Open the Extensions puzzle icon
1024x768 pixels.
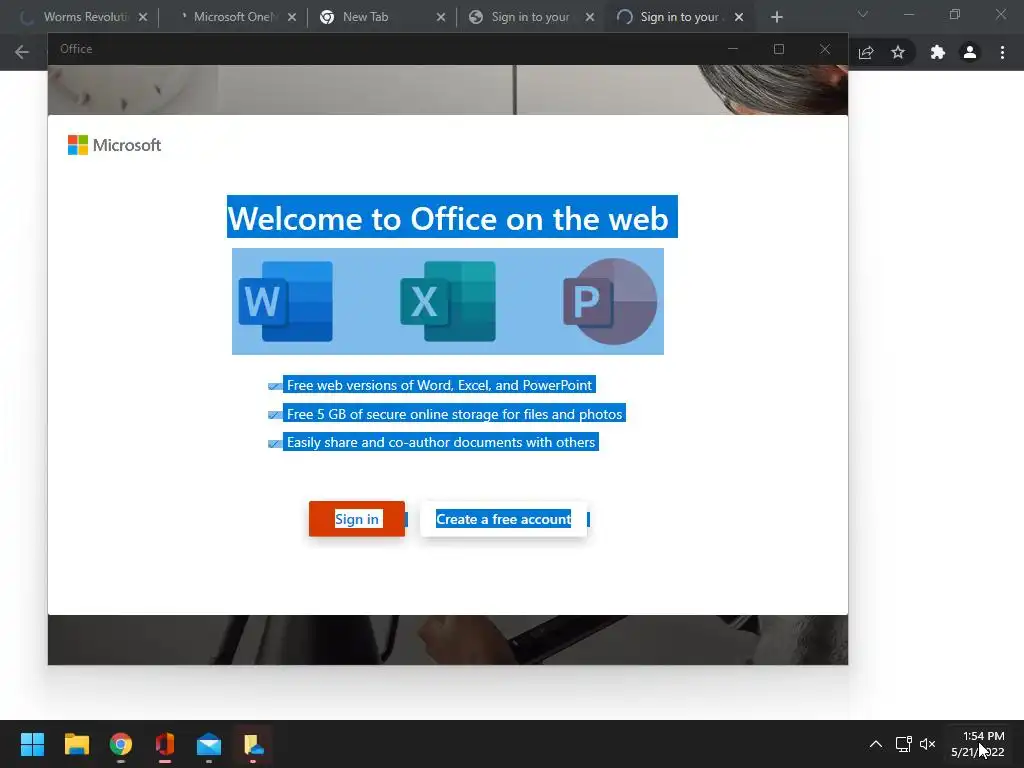[x=938, y=52]
